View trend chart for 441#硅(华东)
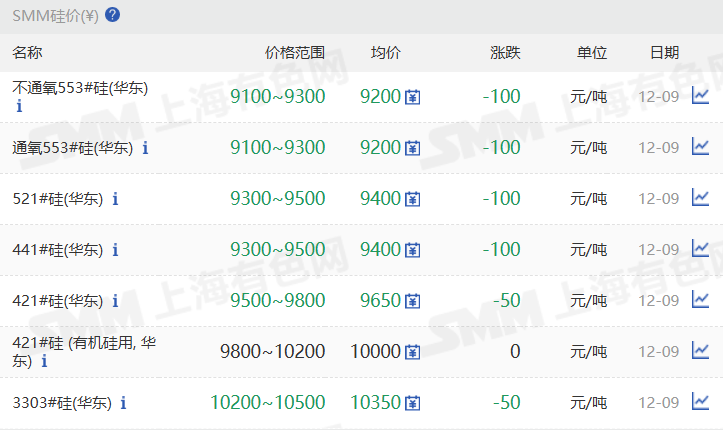The width and height of the screenshot is (723, 430). click(x=700, y=248)
